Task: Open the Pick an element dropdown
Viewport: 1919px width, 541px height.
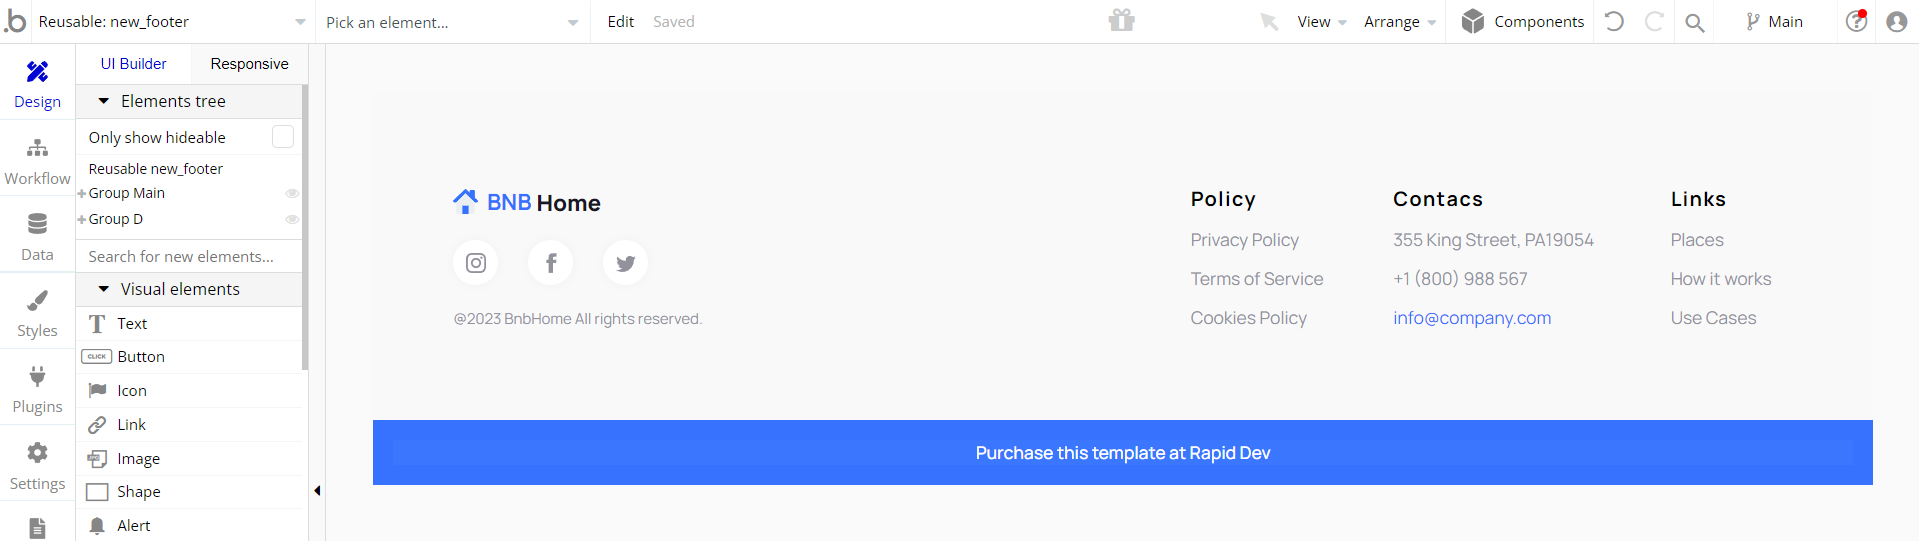Action: coord(452,22)
